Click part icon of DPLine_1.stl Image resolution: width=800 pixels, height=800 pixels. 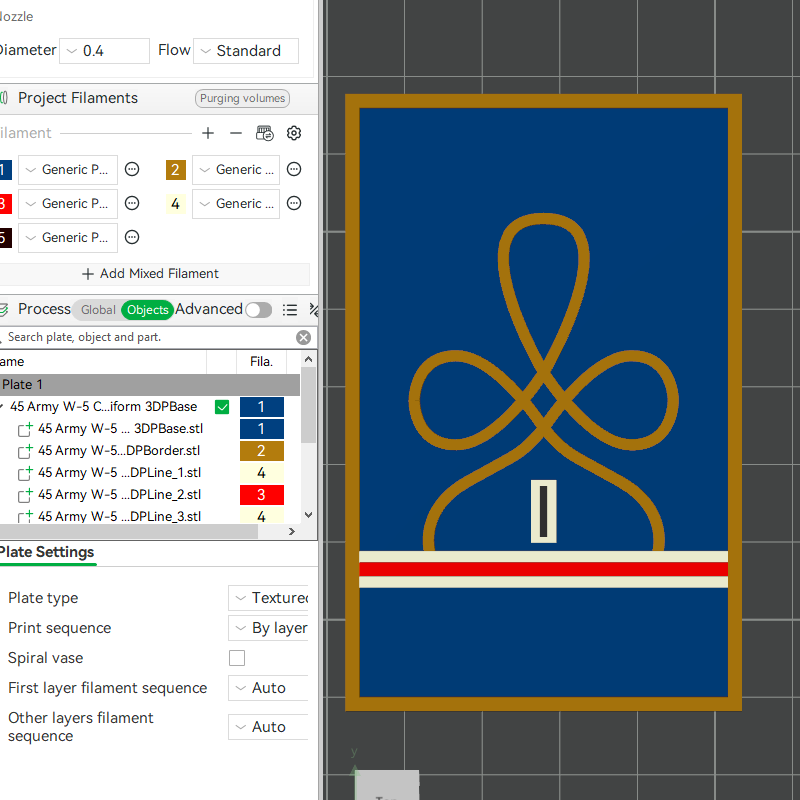click(26, 473)
